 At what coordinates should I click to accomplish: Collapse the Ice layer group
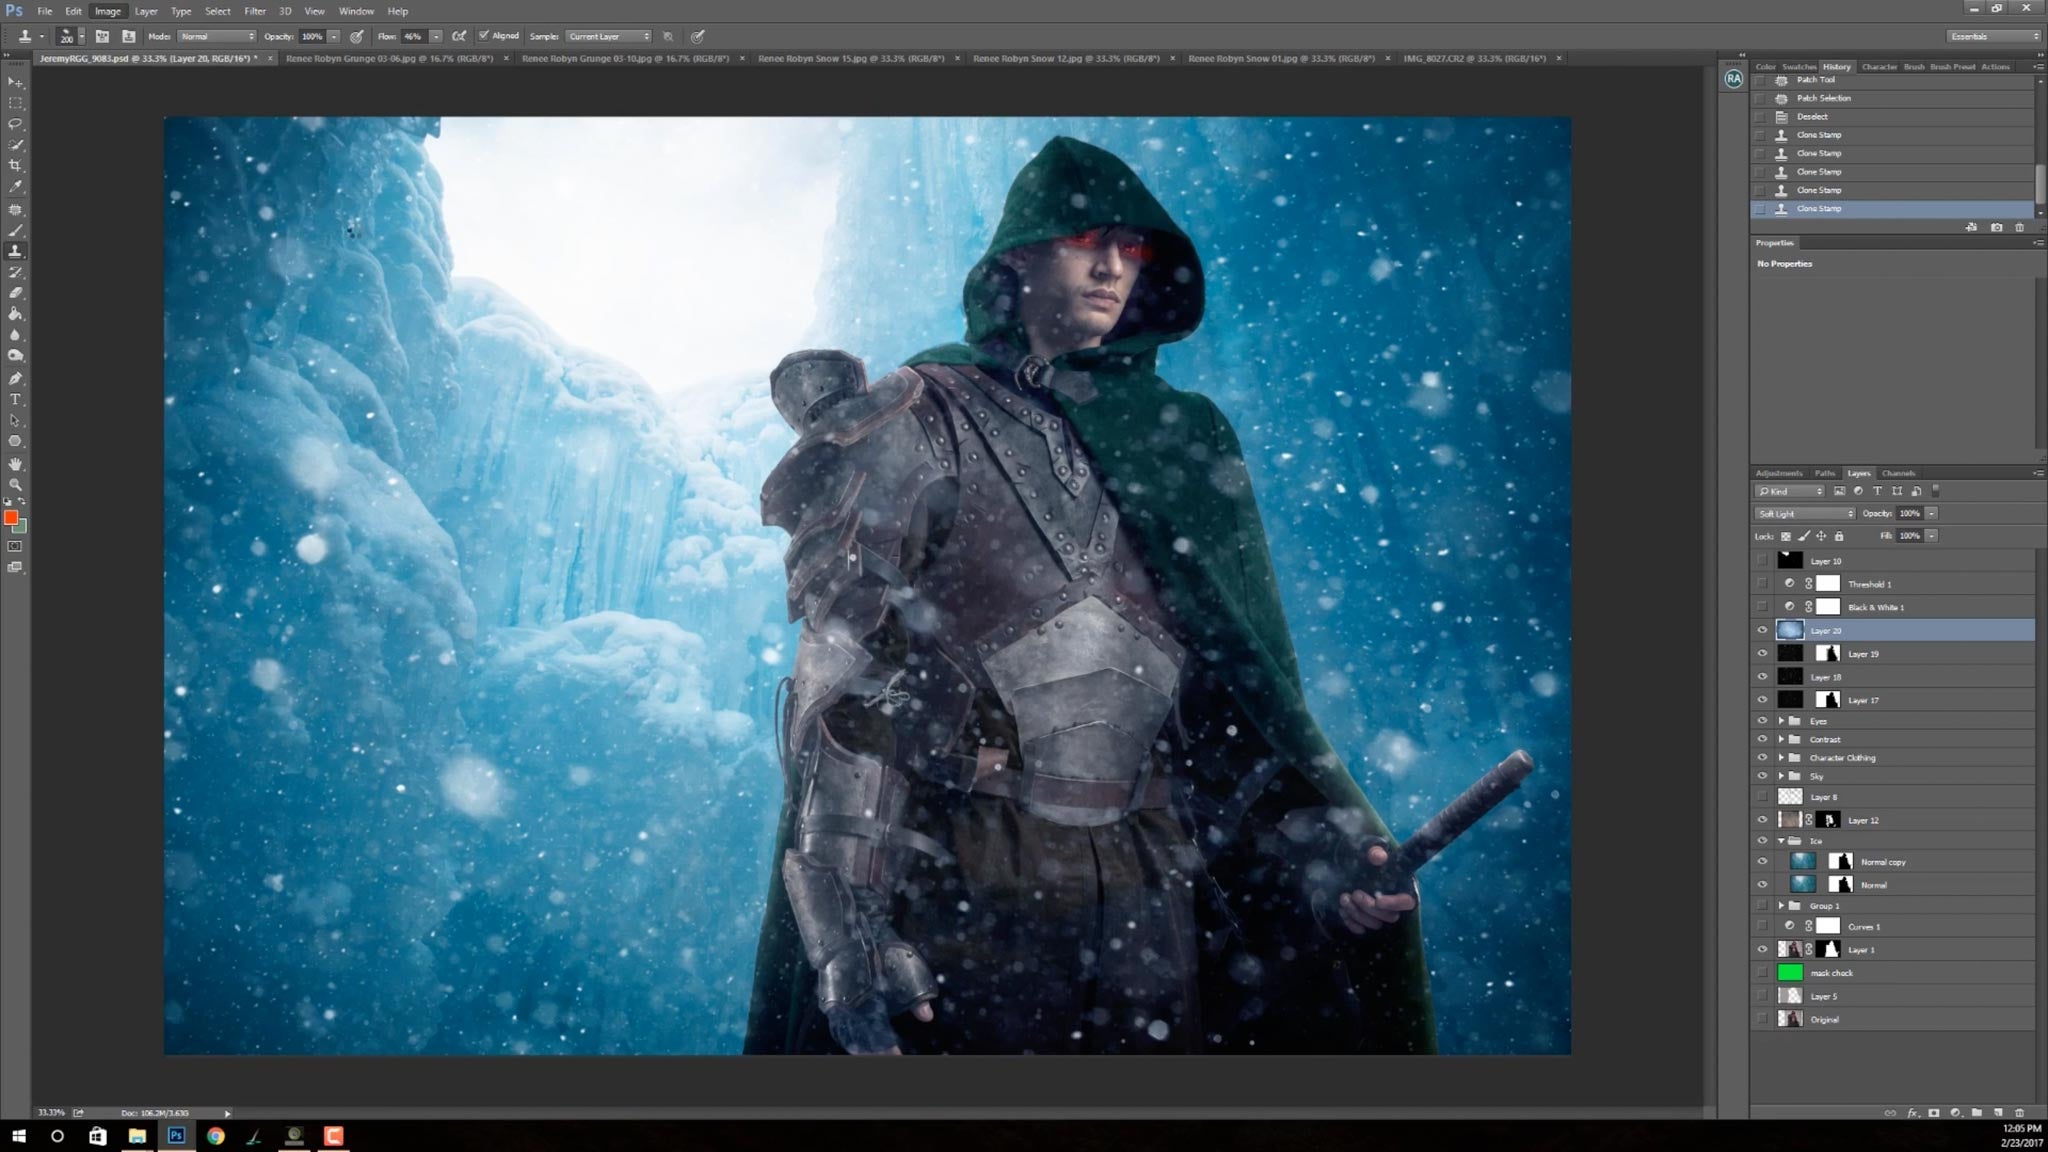(x=1781, y=841)
